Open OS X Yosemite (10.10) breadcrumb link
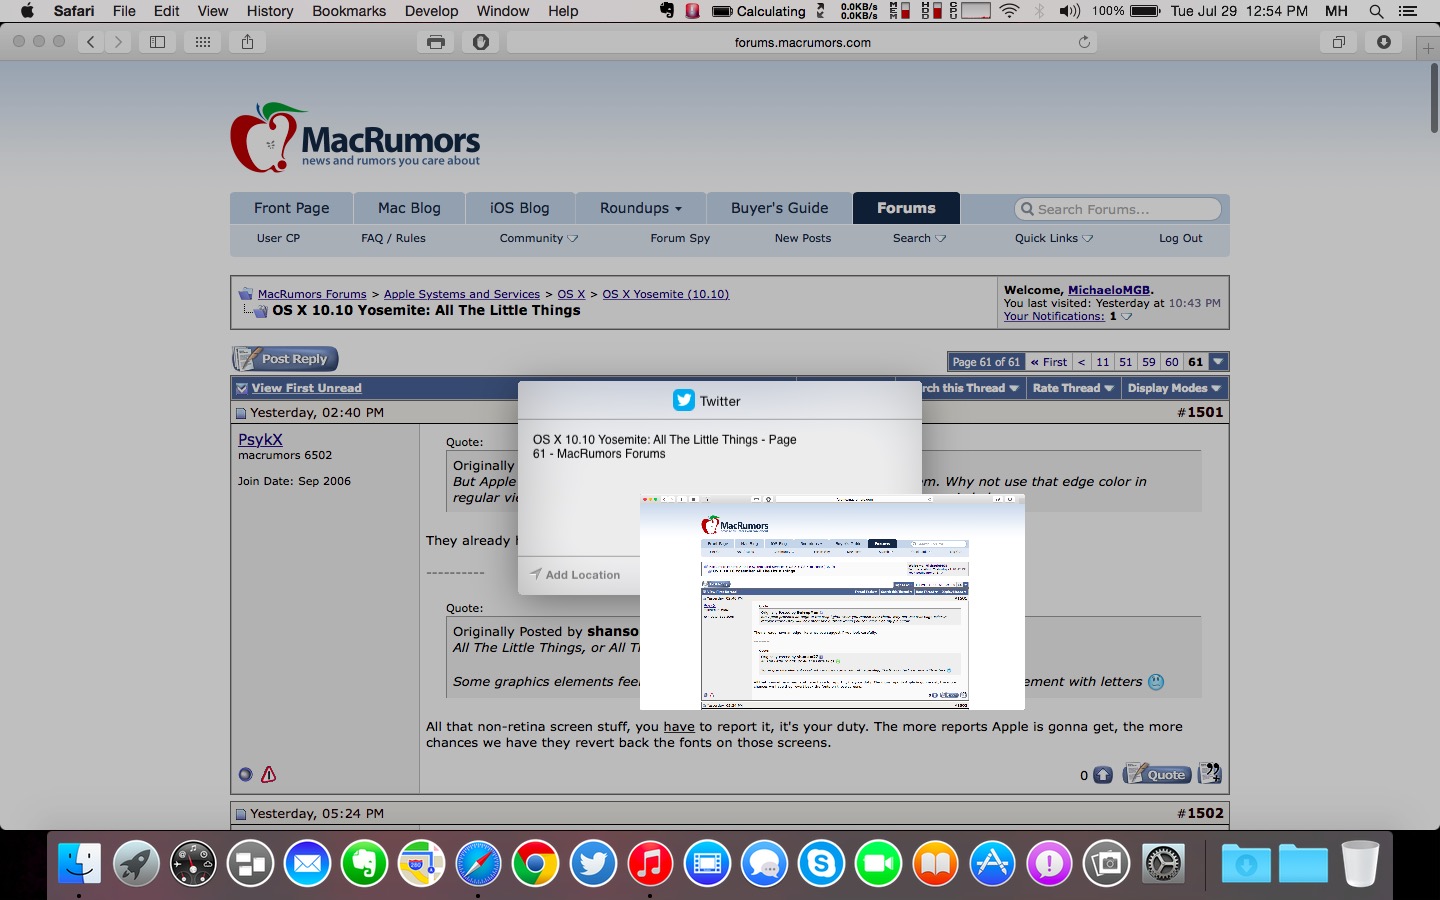Image resolution: width=1440 pixels, height=900 pixels. tap(665, 294)
